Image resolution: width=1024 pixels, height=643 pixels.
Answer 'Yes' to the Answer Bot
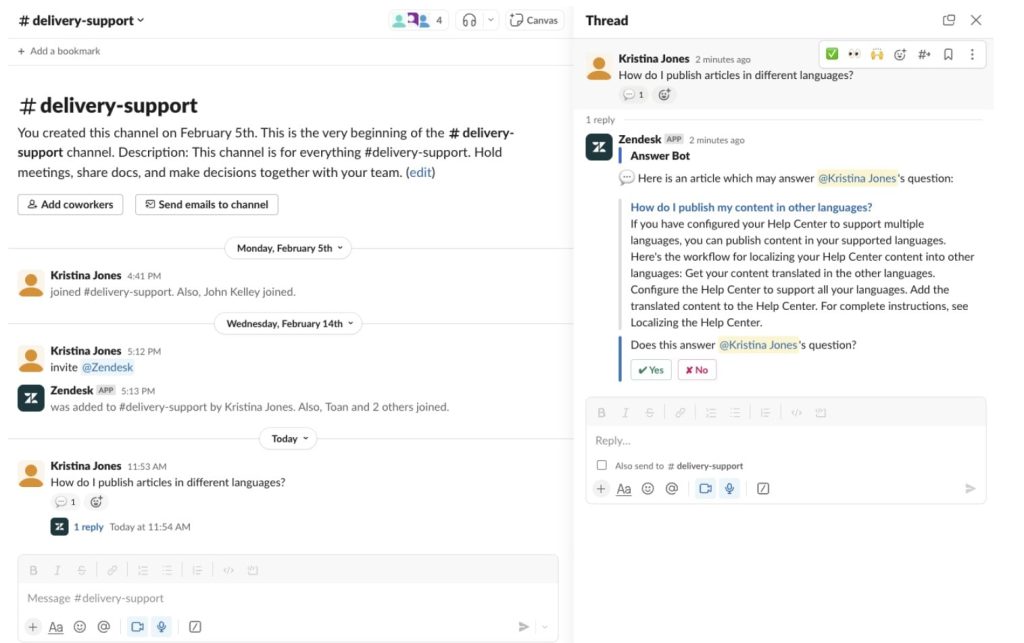[x=650, y=370]
